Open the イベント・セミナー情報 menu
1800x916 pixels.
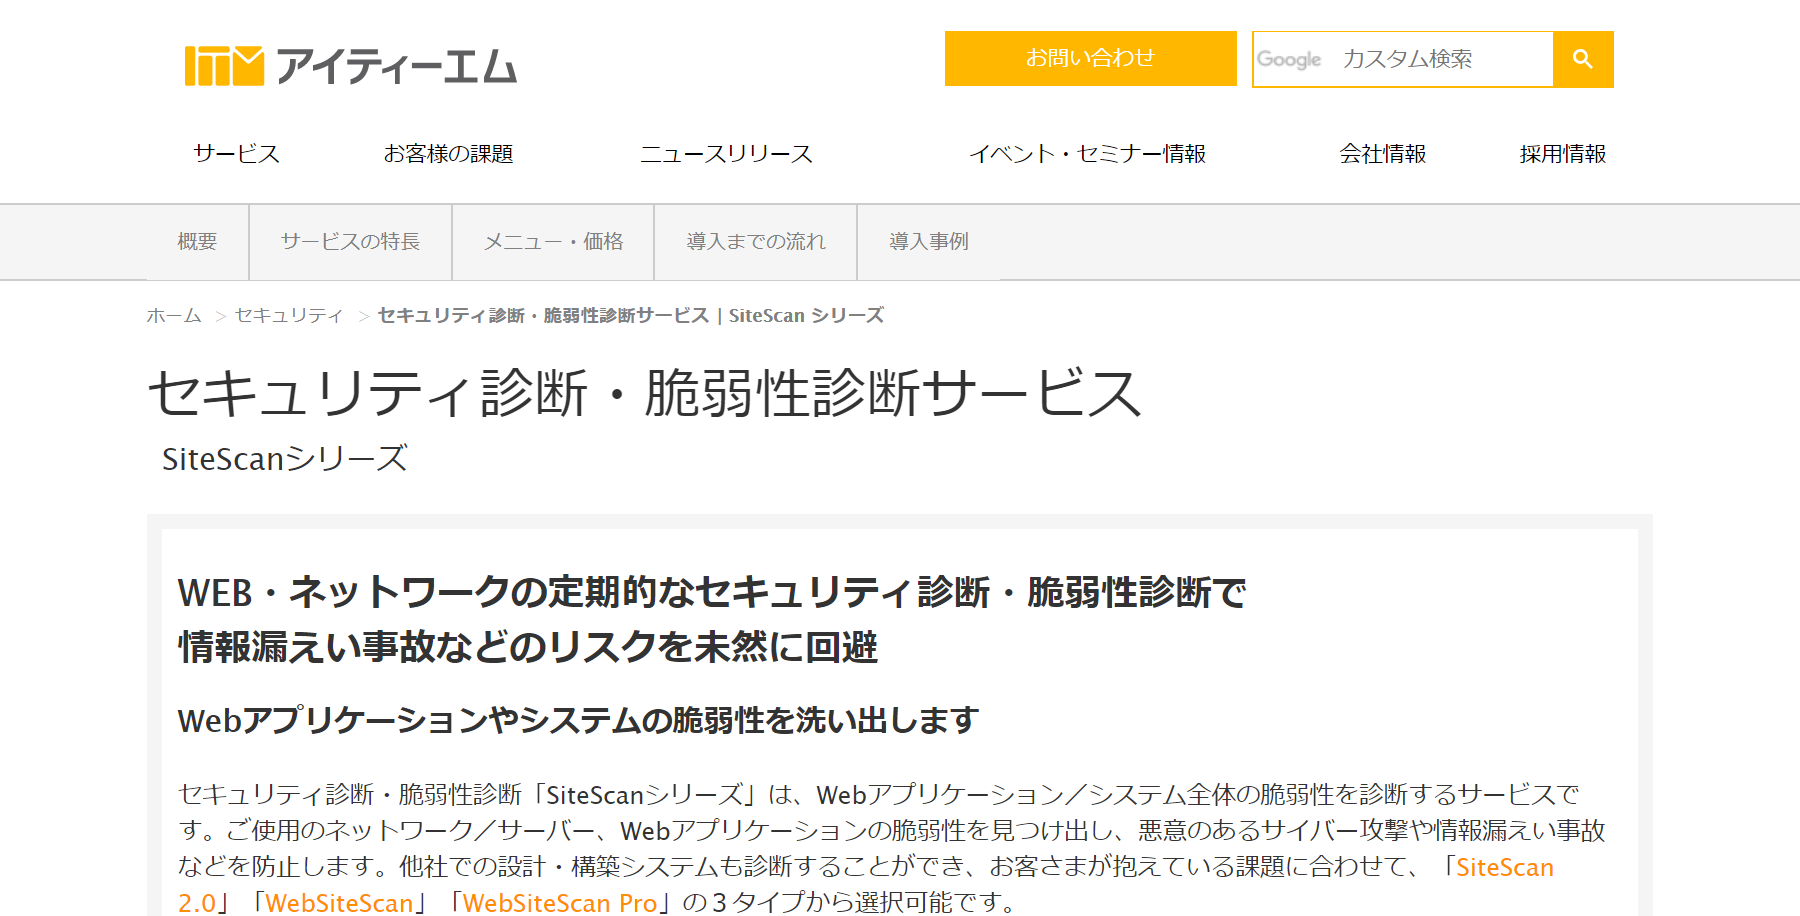tap(1090, 154)
